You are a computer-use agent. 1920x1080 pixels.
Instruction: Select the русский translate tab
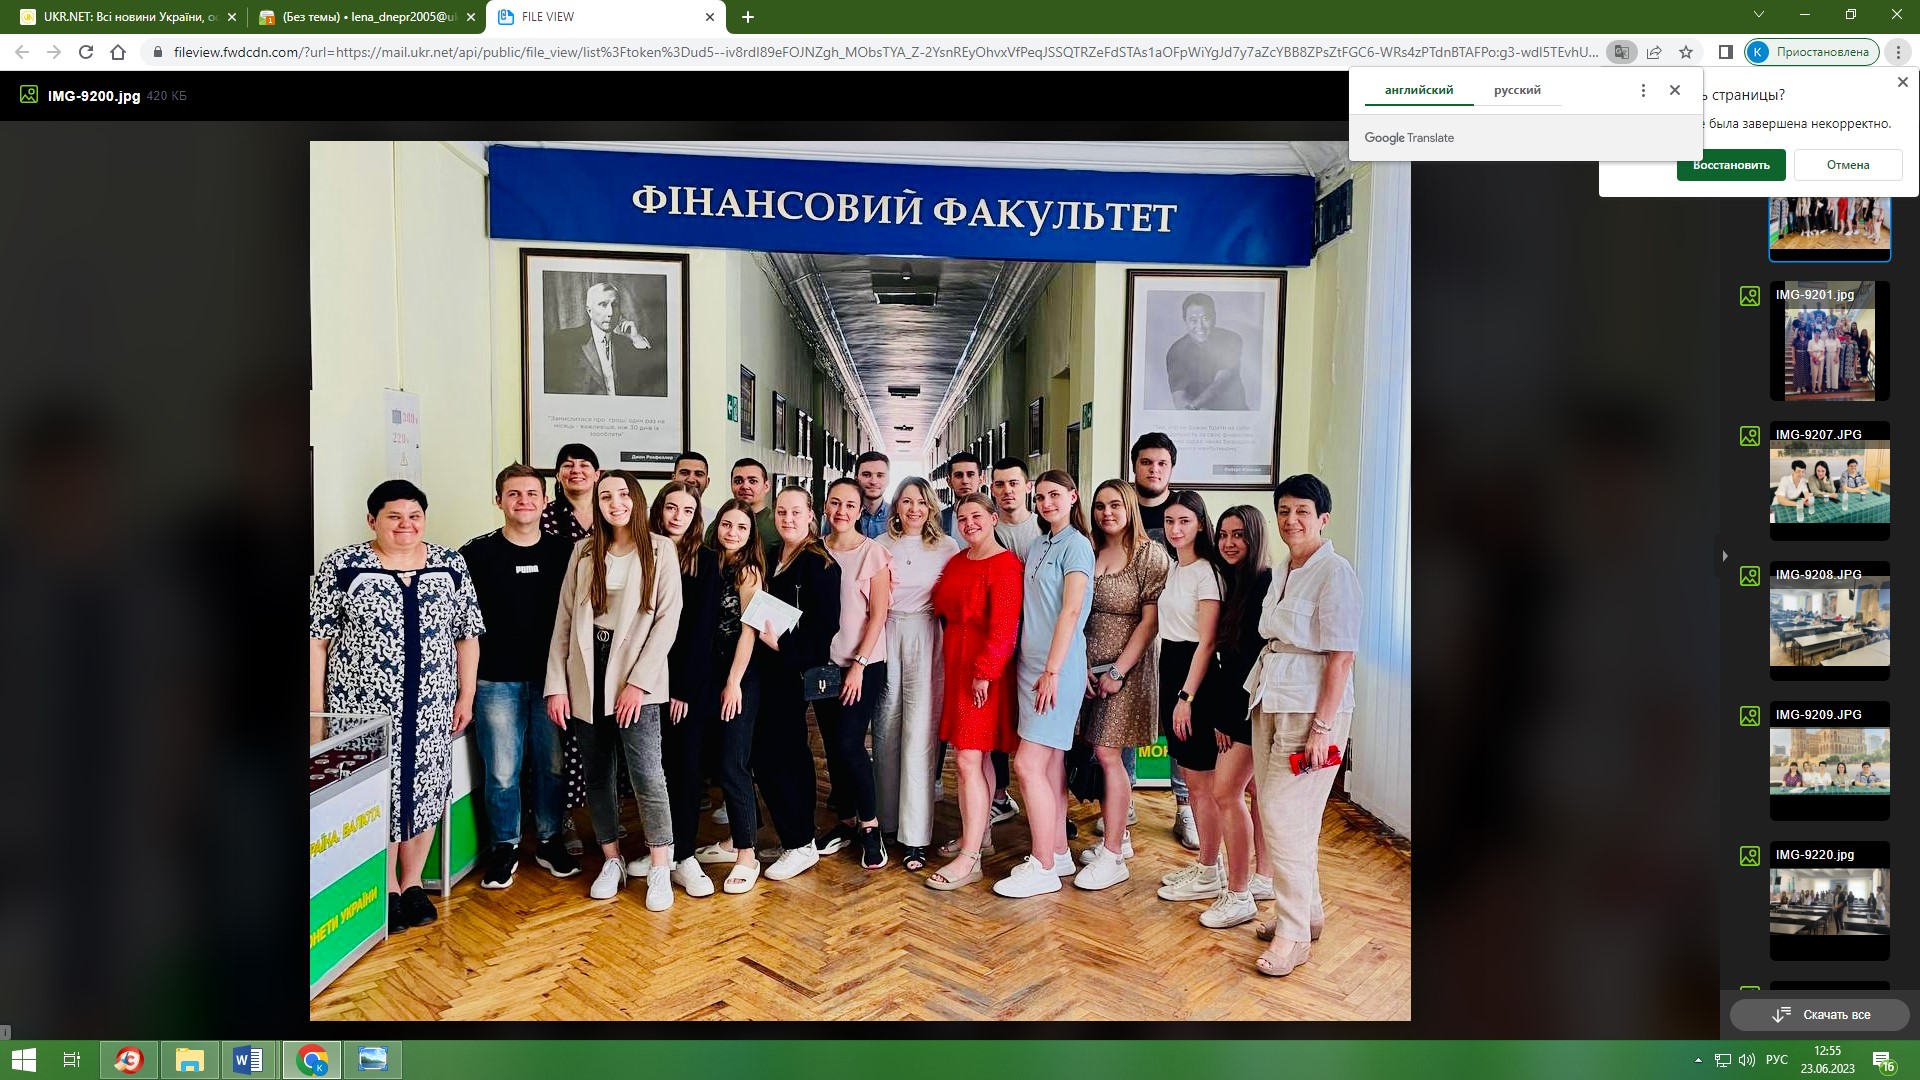(1517, 90)
